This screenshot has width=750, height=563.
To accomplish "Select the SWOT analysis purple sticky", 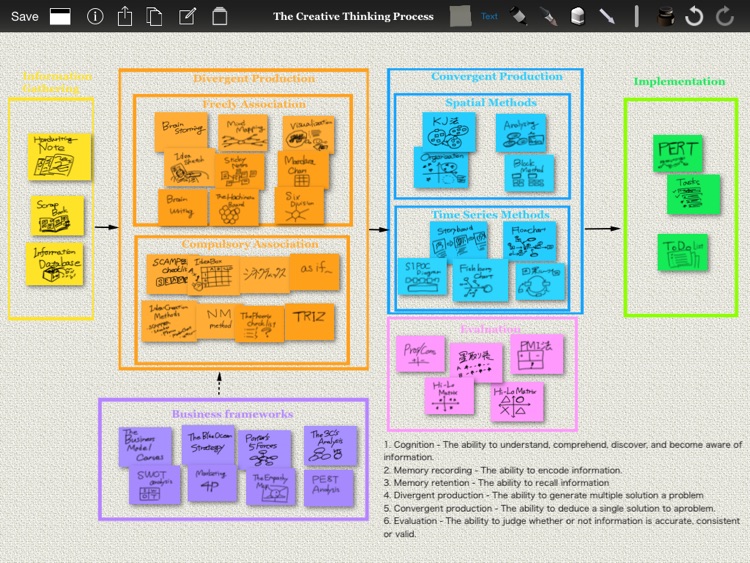I will click(154, 484).
